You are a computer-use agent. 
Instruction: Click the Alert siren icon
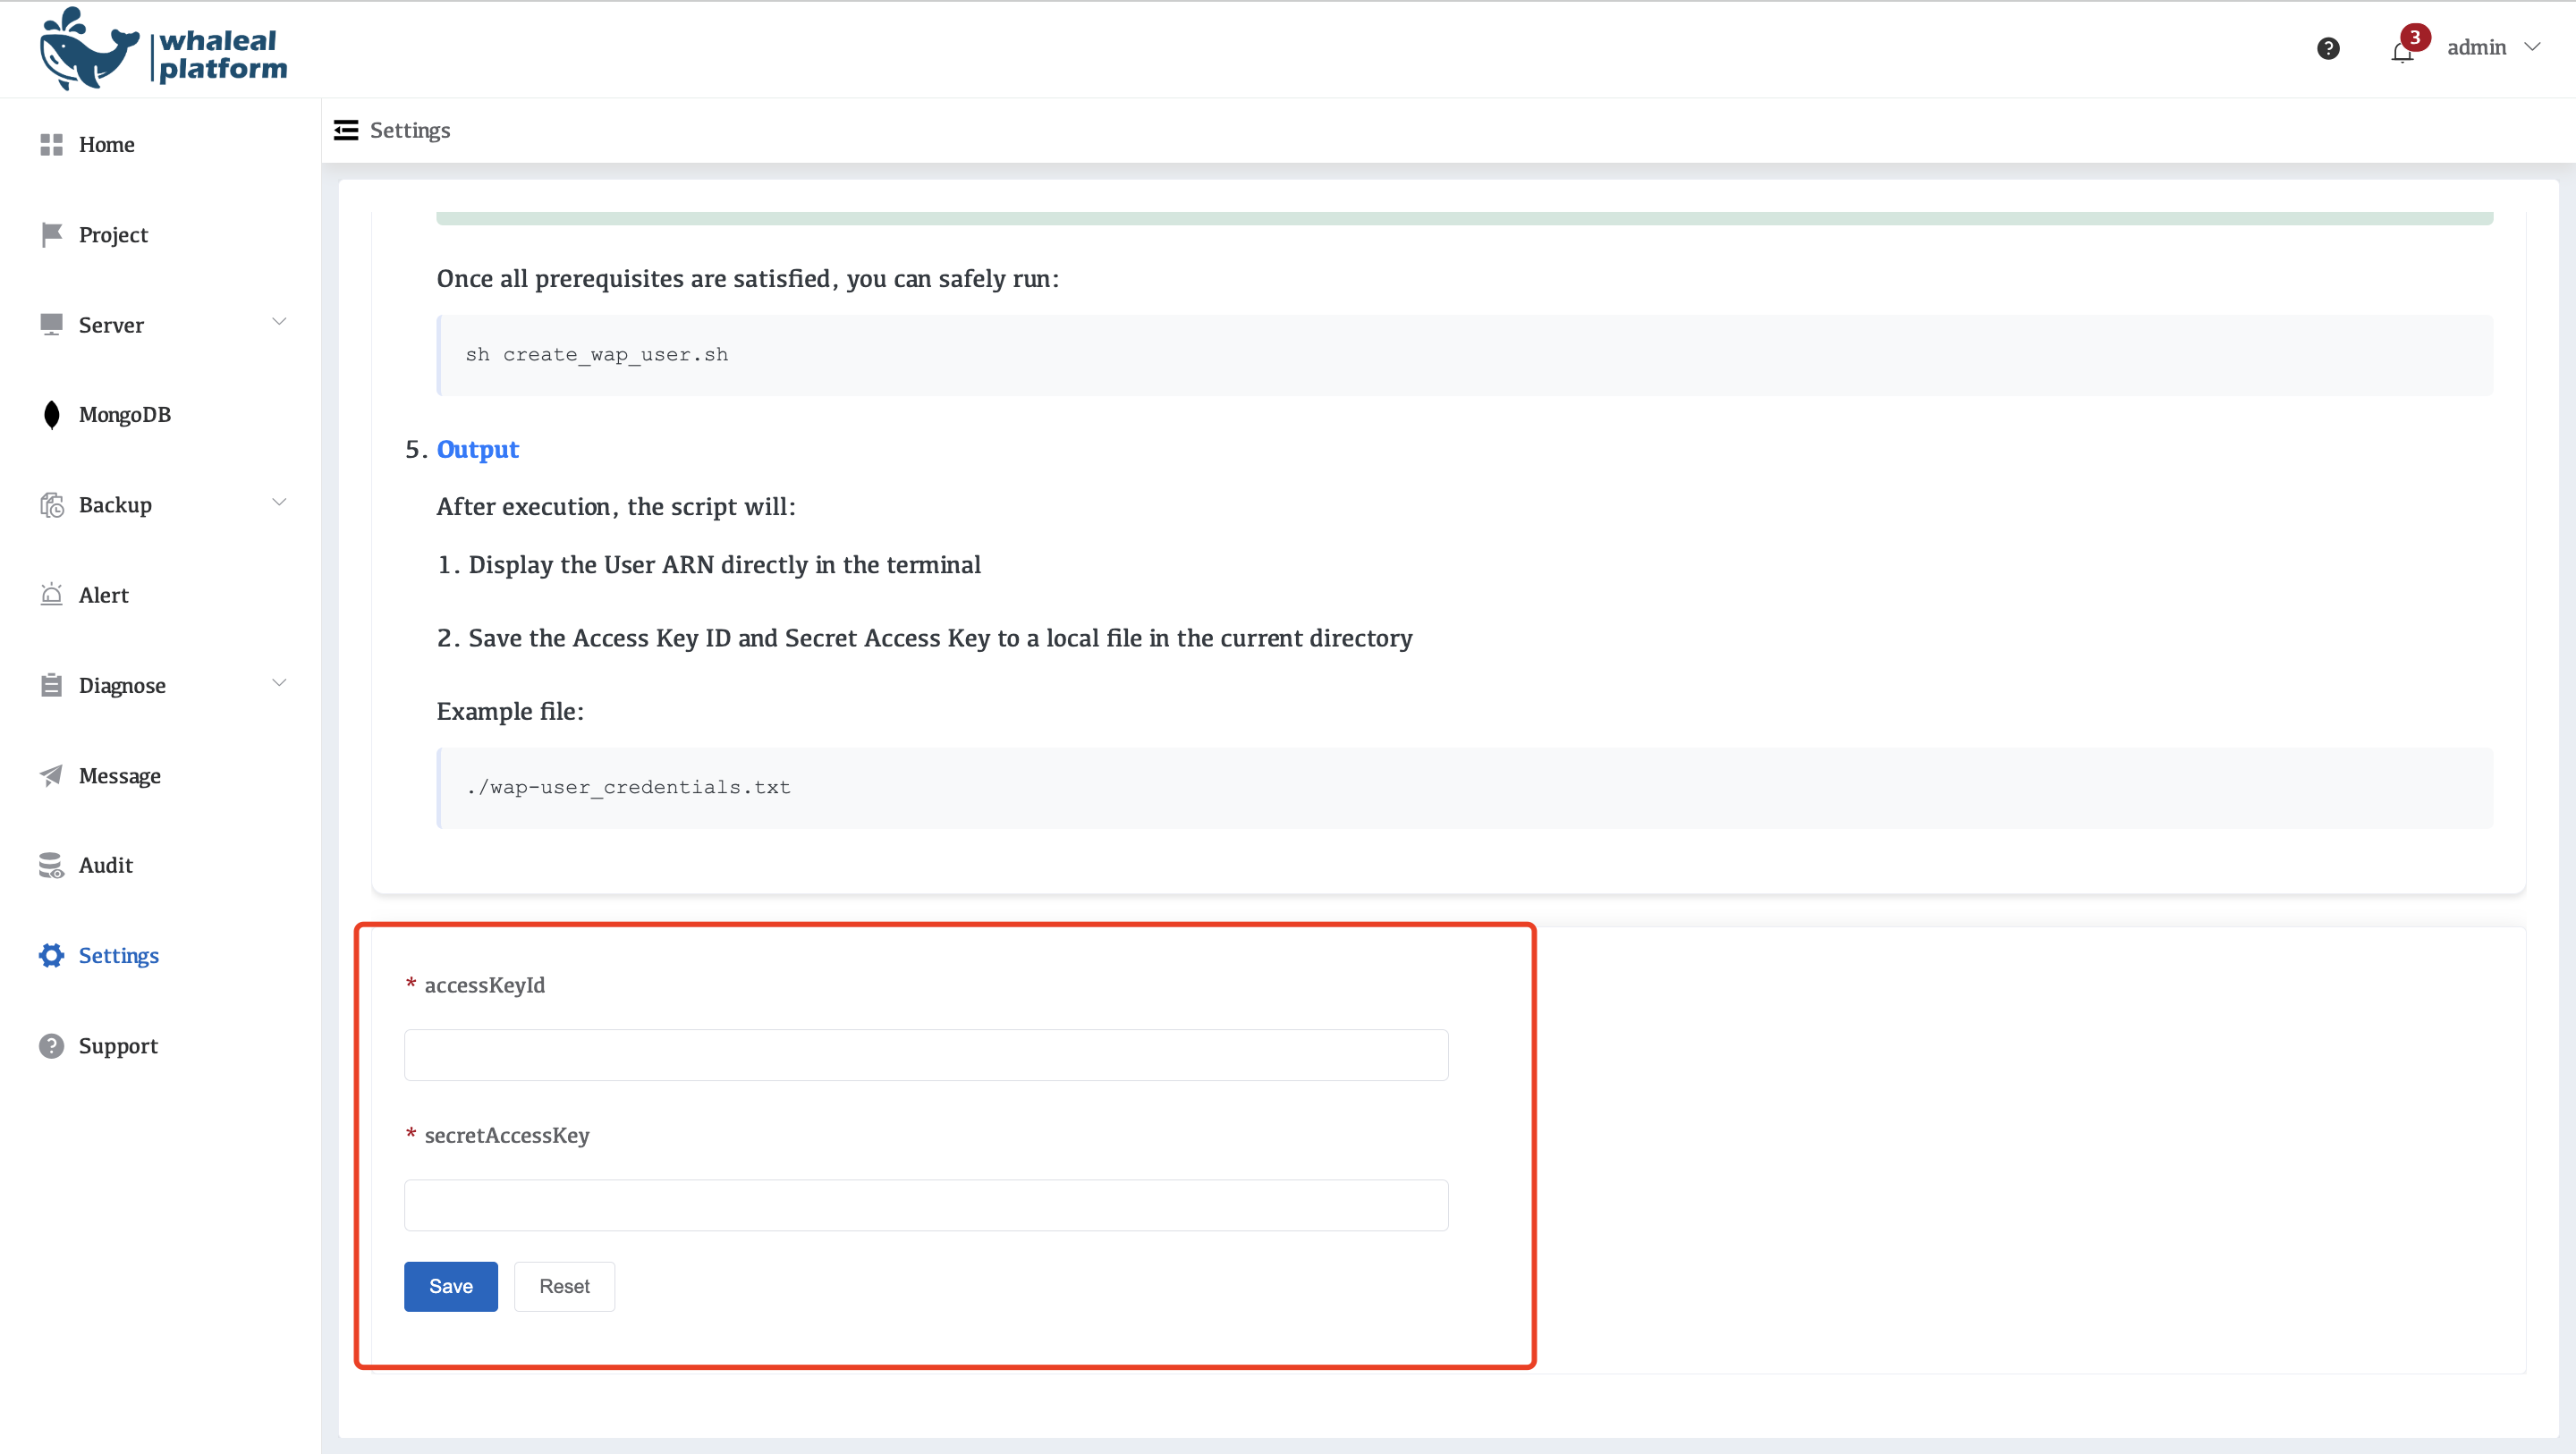pos(51,595)
